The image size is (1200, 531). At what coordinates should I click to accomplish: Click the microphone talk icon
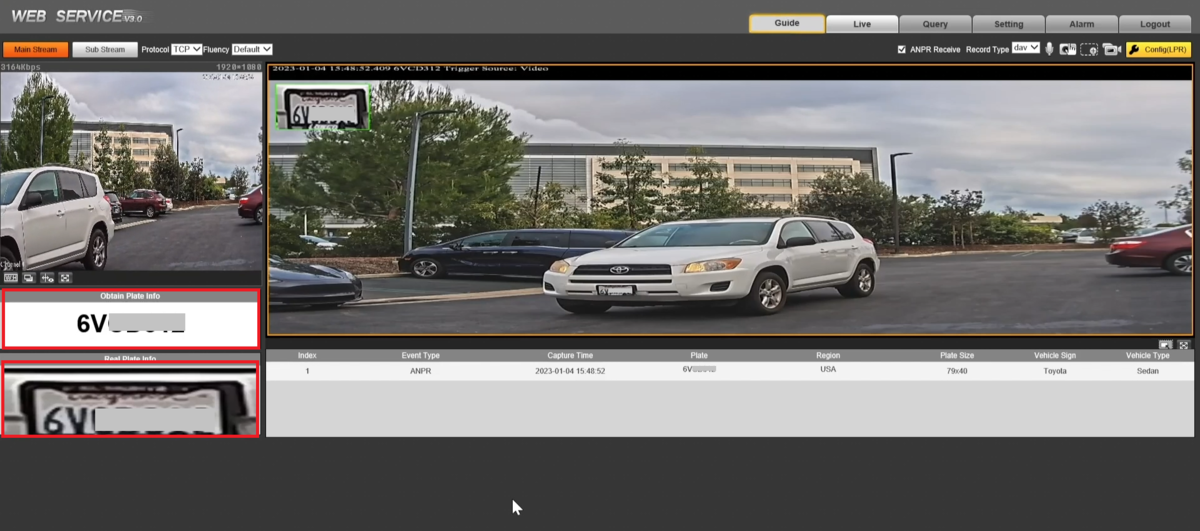coord(1049,49)
